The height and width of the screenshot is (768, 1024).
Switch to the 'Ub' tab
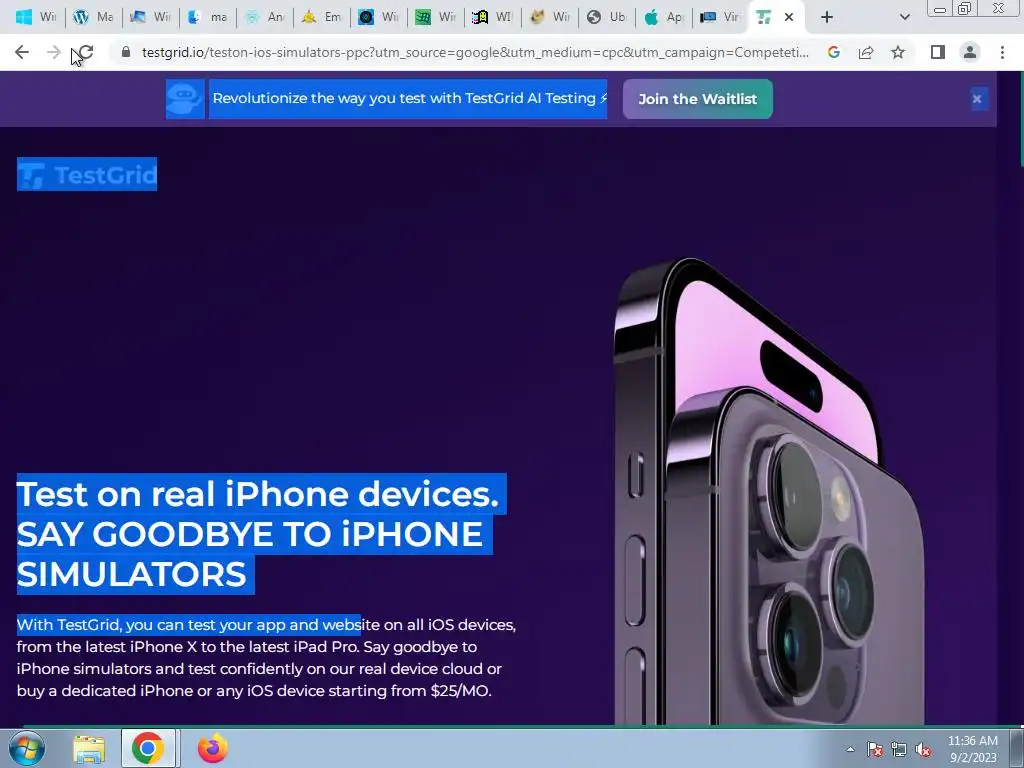coord(607,18)
